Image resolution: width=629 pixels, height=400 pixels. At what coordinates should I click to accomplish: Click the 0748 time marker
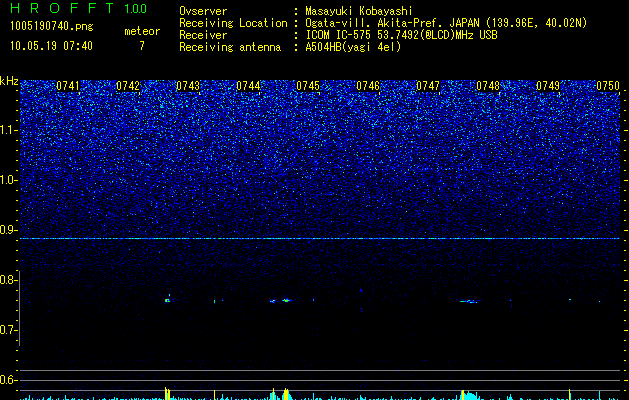[x=488, y=86]
